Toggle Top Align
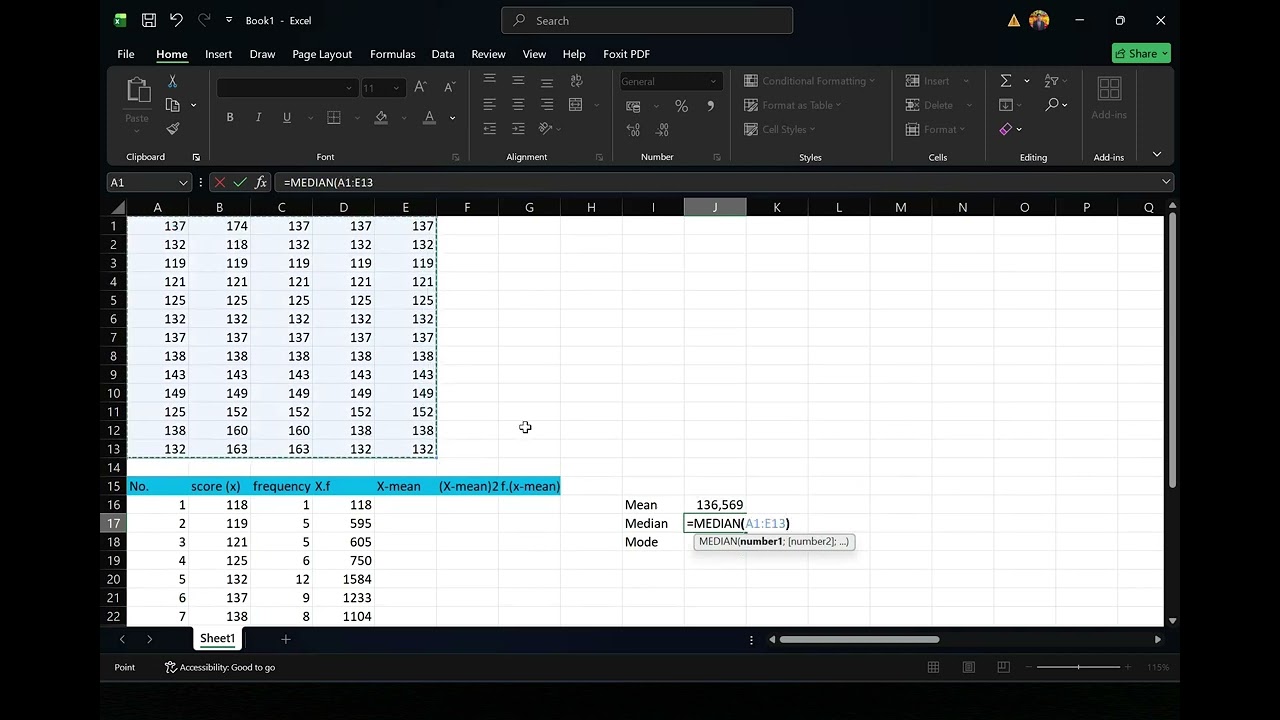 (x=489, y=81)
